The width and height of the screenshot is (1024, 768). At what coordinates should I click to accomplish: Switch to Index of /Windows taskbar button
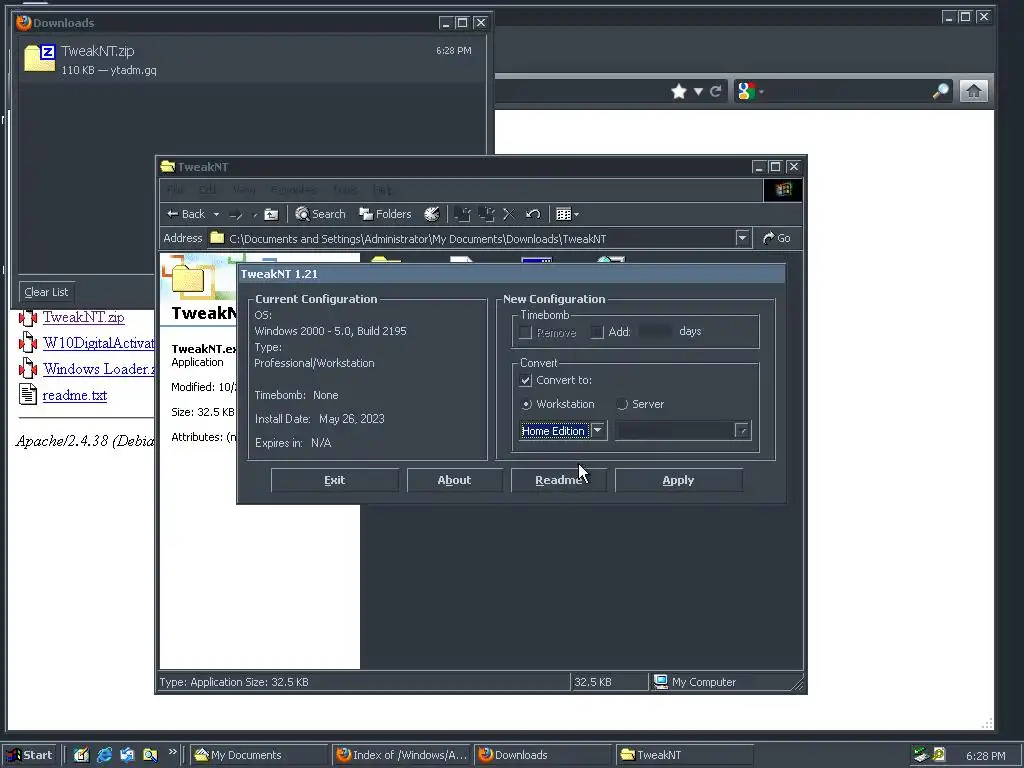pos(401,755)
